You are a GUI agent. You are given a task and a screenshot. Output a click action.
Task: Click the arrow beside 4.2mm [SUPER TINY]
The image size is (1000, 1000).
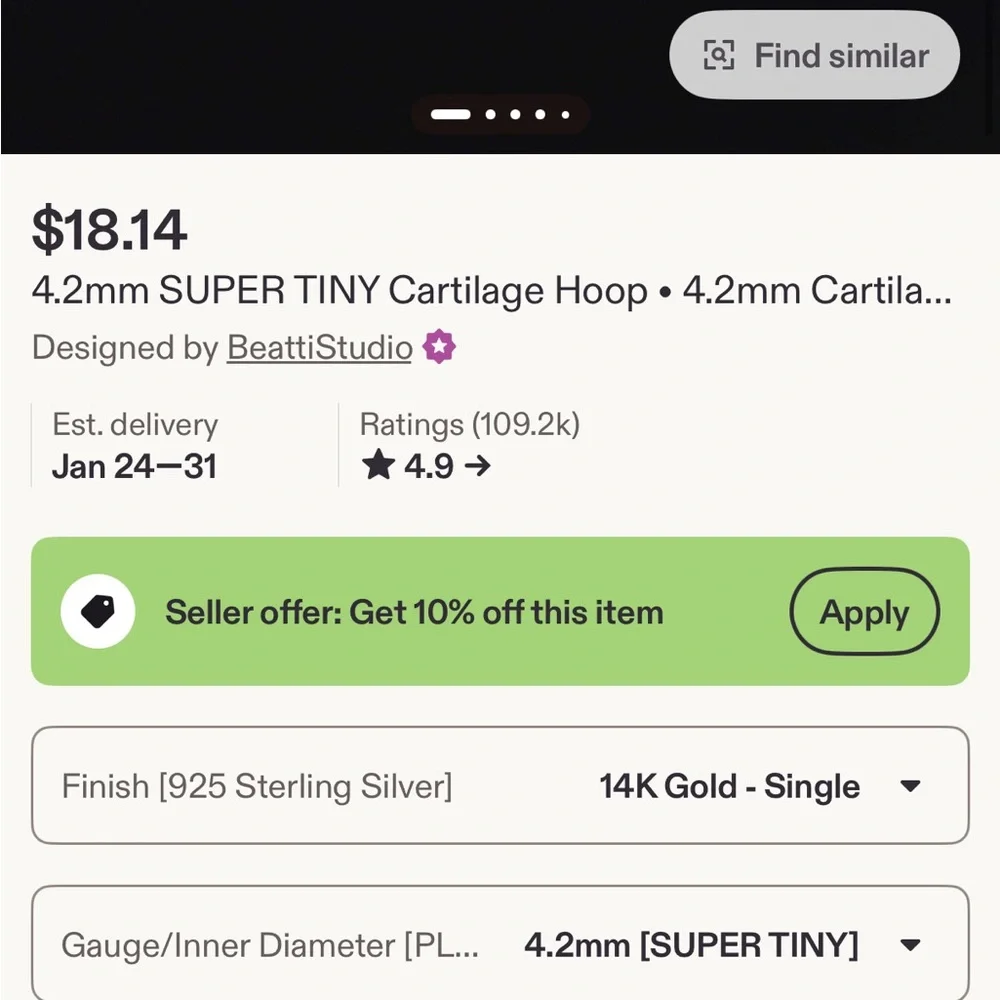[x=910, y=944]
